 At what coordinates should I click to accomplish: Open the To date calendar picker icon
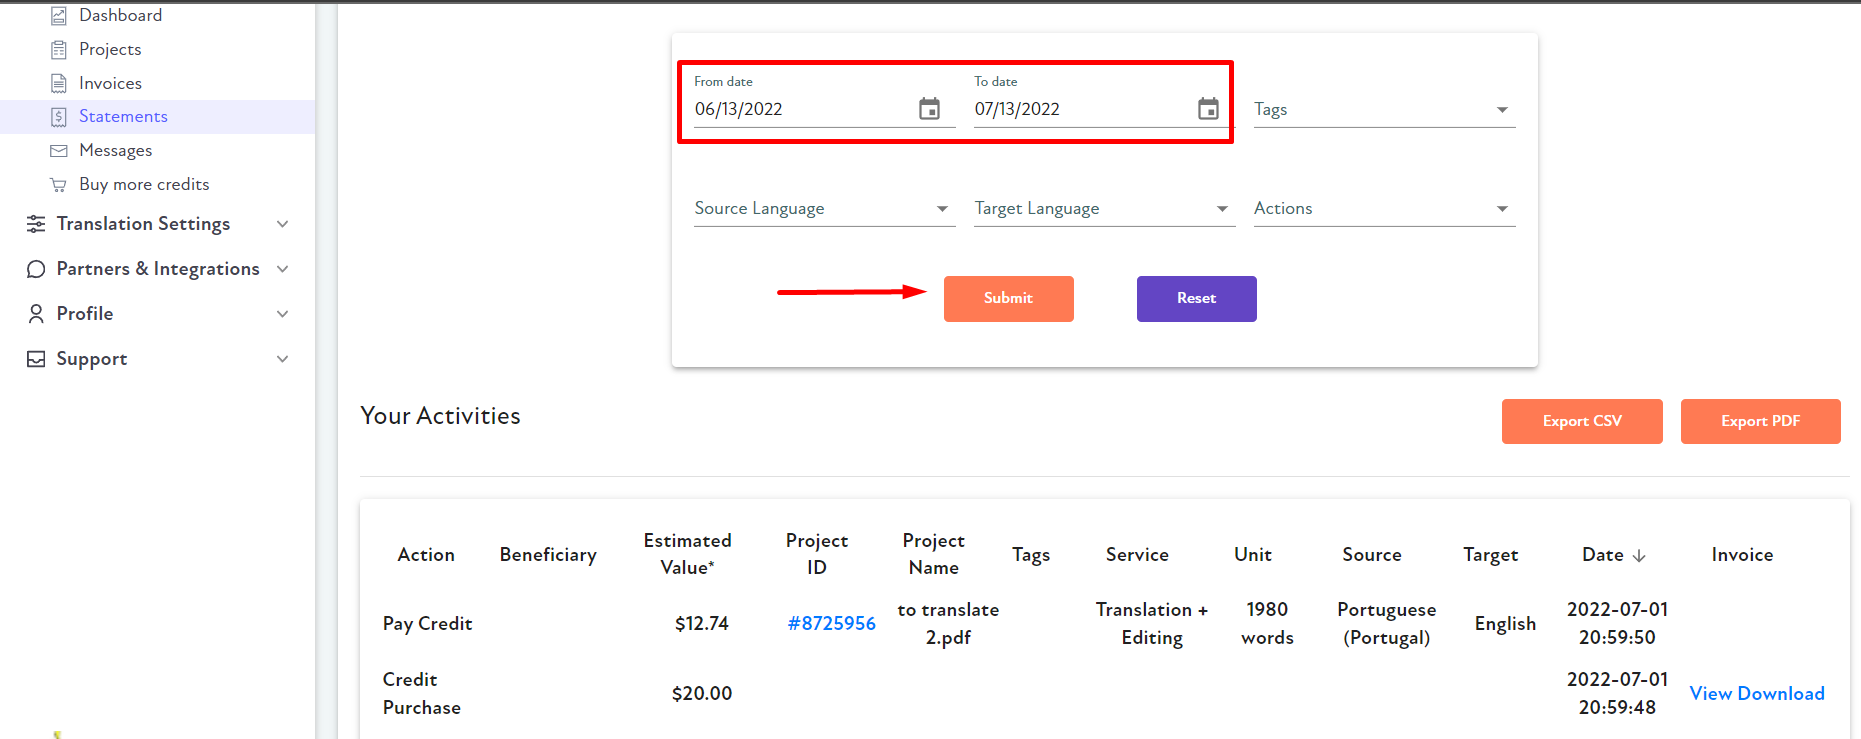point(1208,109)
